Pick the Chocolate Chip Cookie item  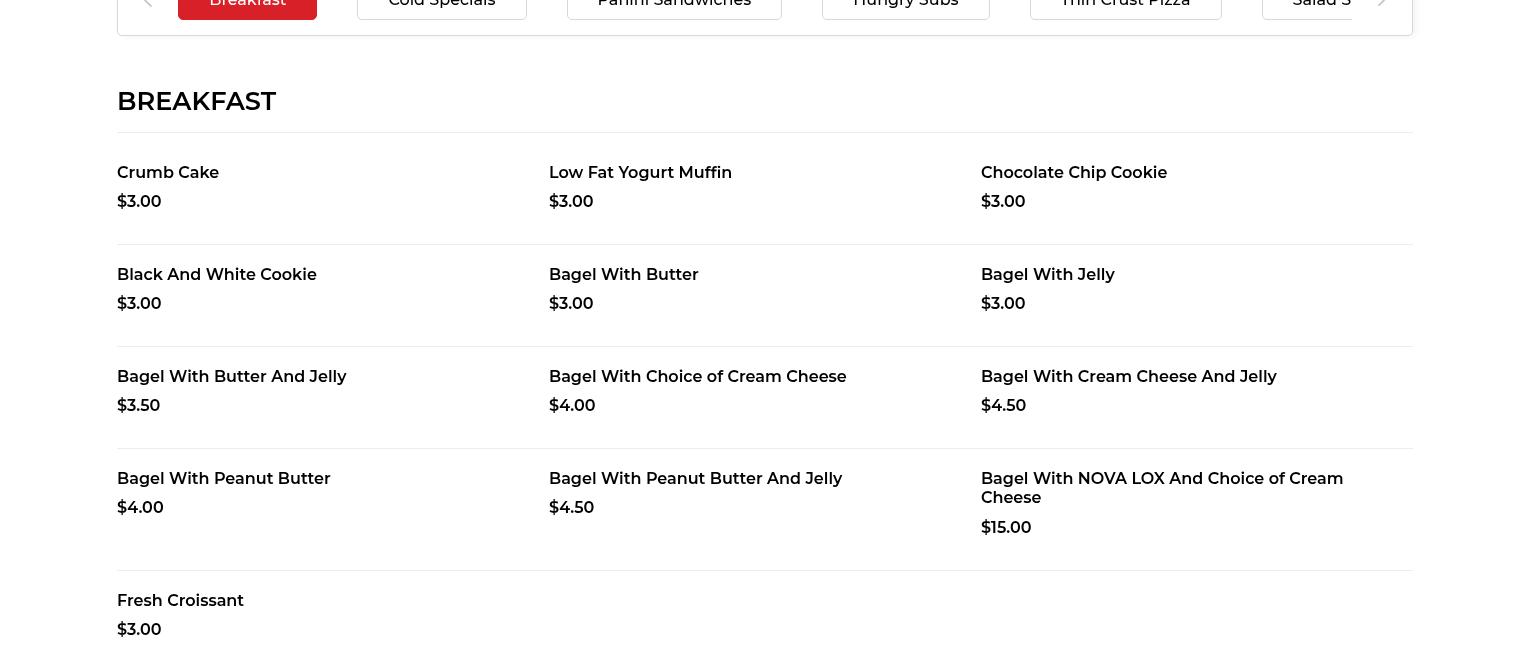[1073, 173]
